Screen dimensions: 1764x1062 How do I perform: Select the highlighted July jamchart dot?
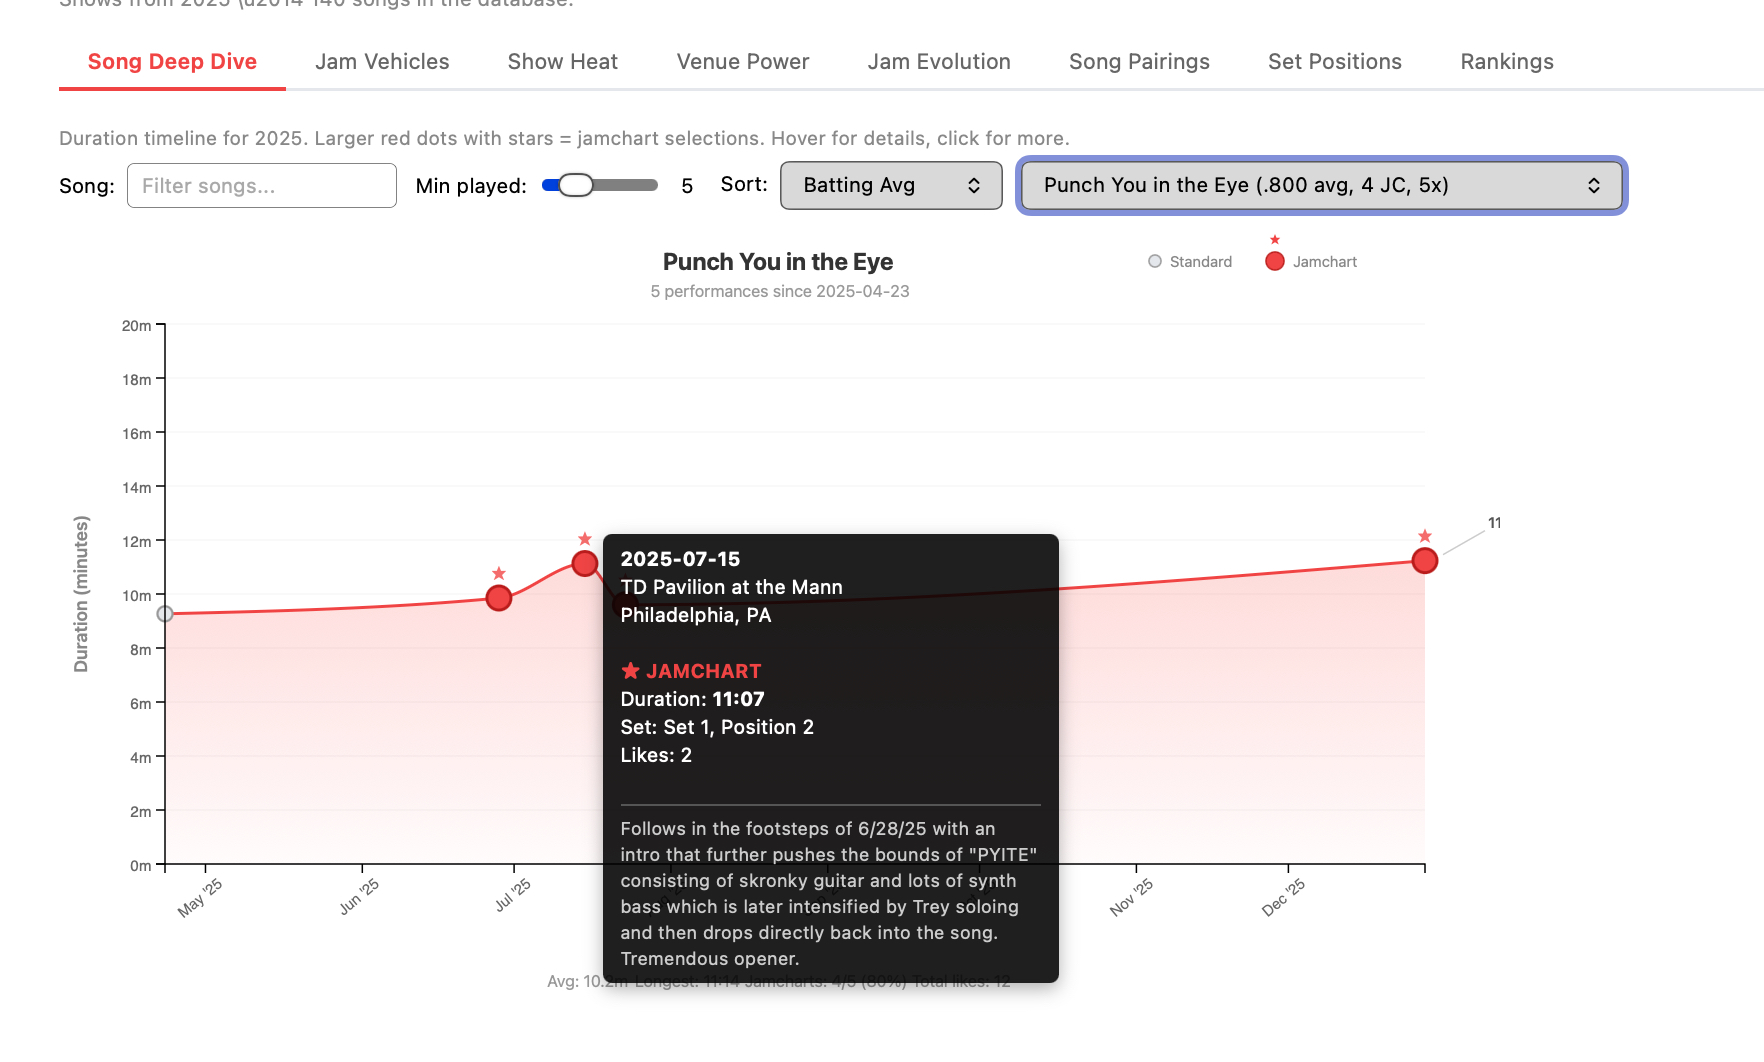585,564
